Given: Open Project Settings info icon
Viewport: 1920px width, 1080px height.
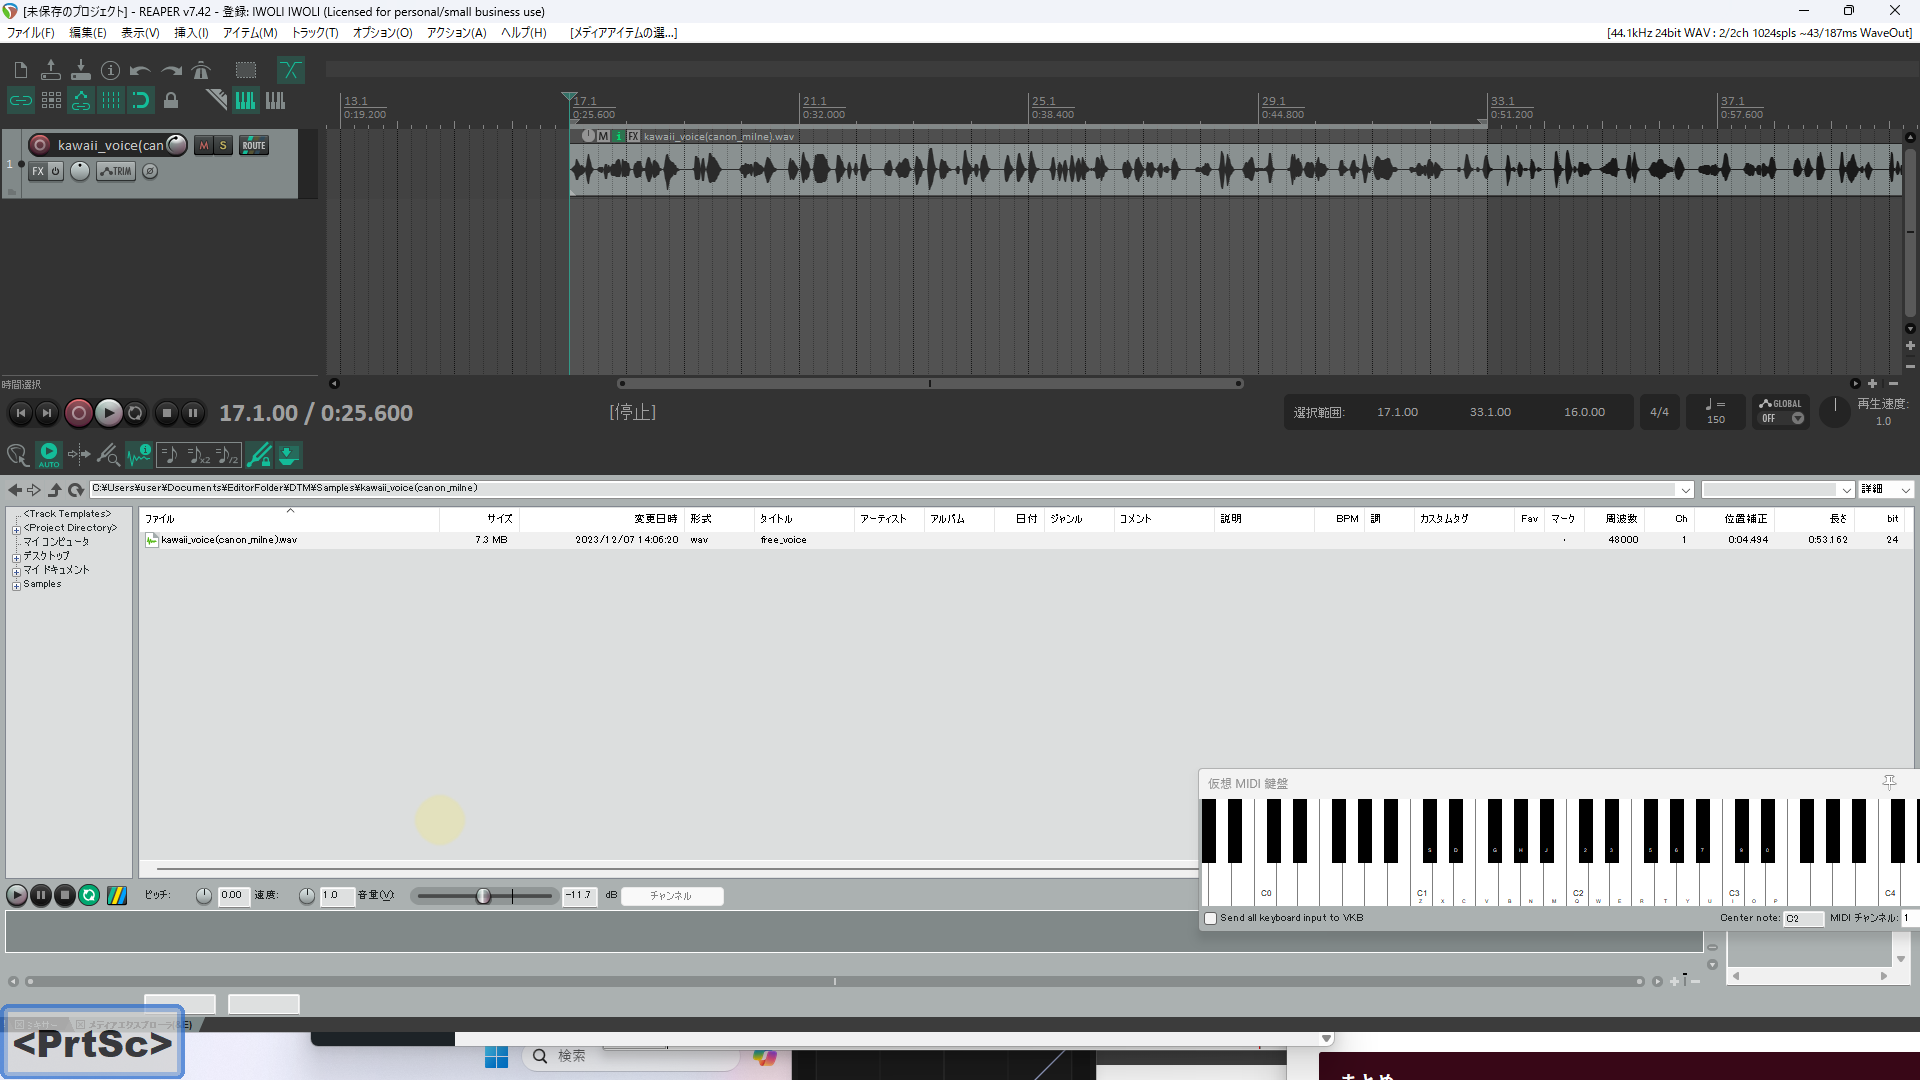Looking at the screenshot, I should 110,70.
